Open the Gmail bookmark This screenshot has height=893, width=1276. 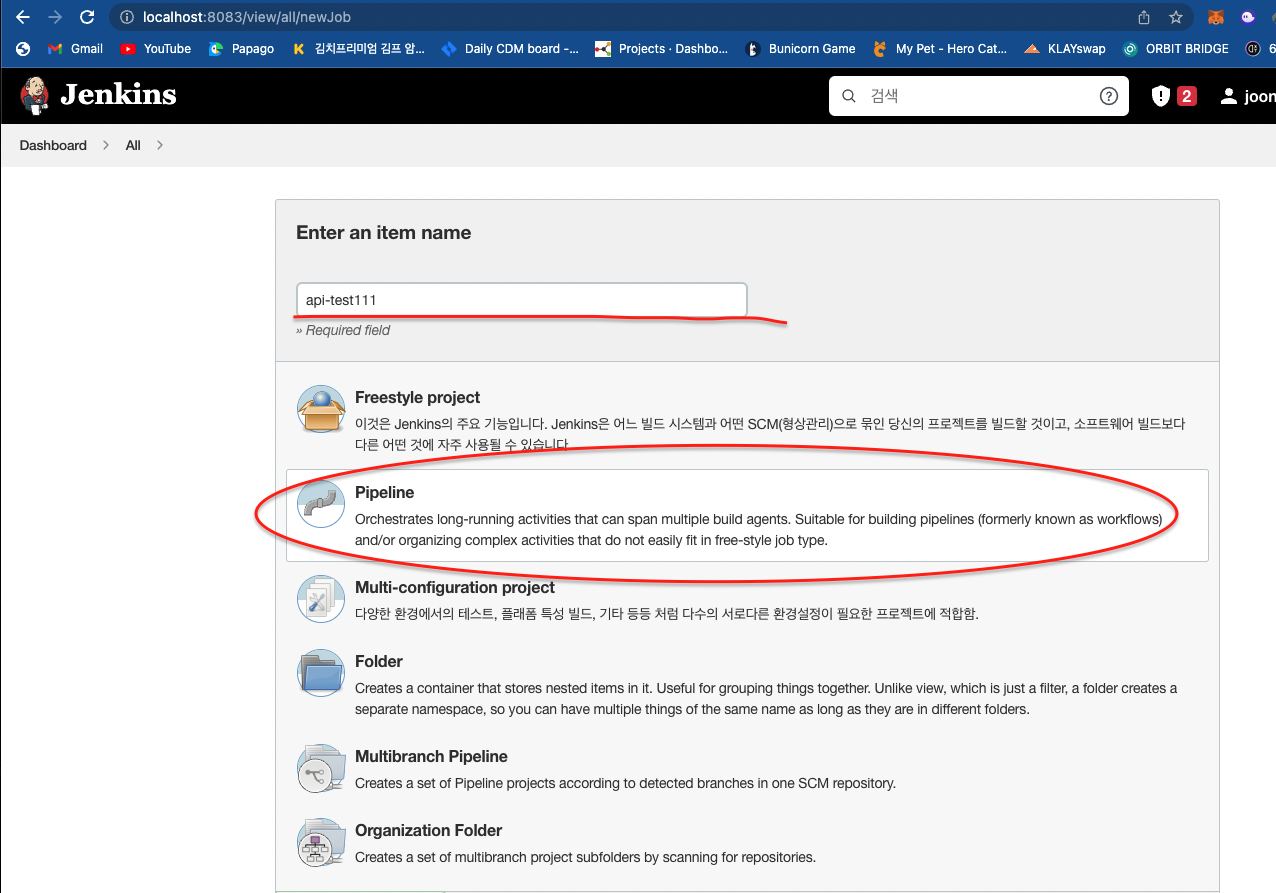pos(75,48)
